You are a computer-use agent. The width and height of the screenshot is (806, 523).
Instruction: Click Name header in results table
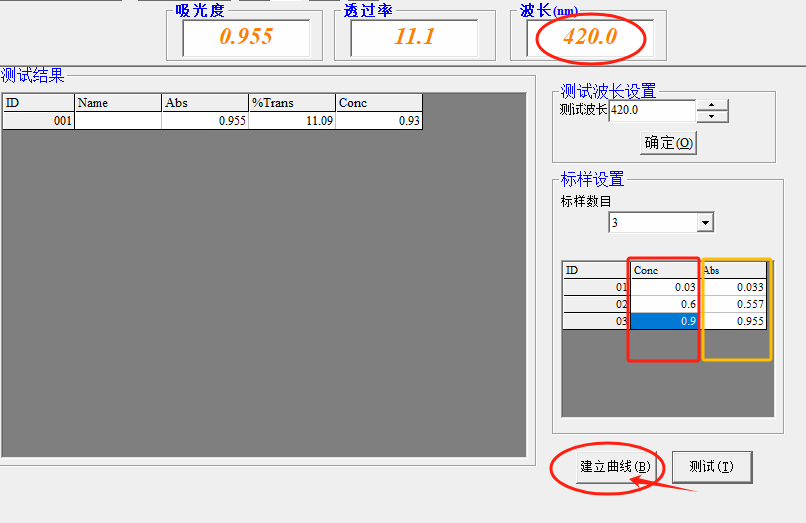click(x=118, y=103)
